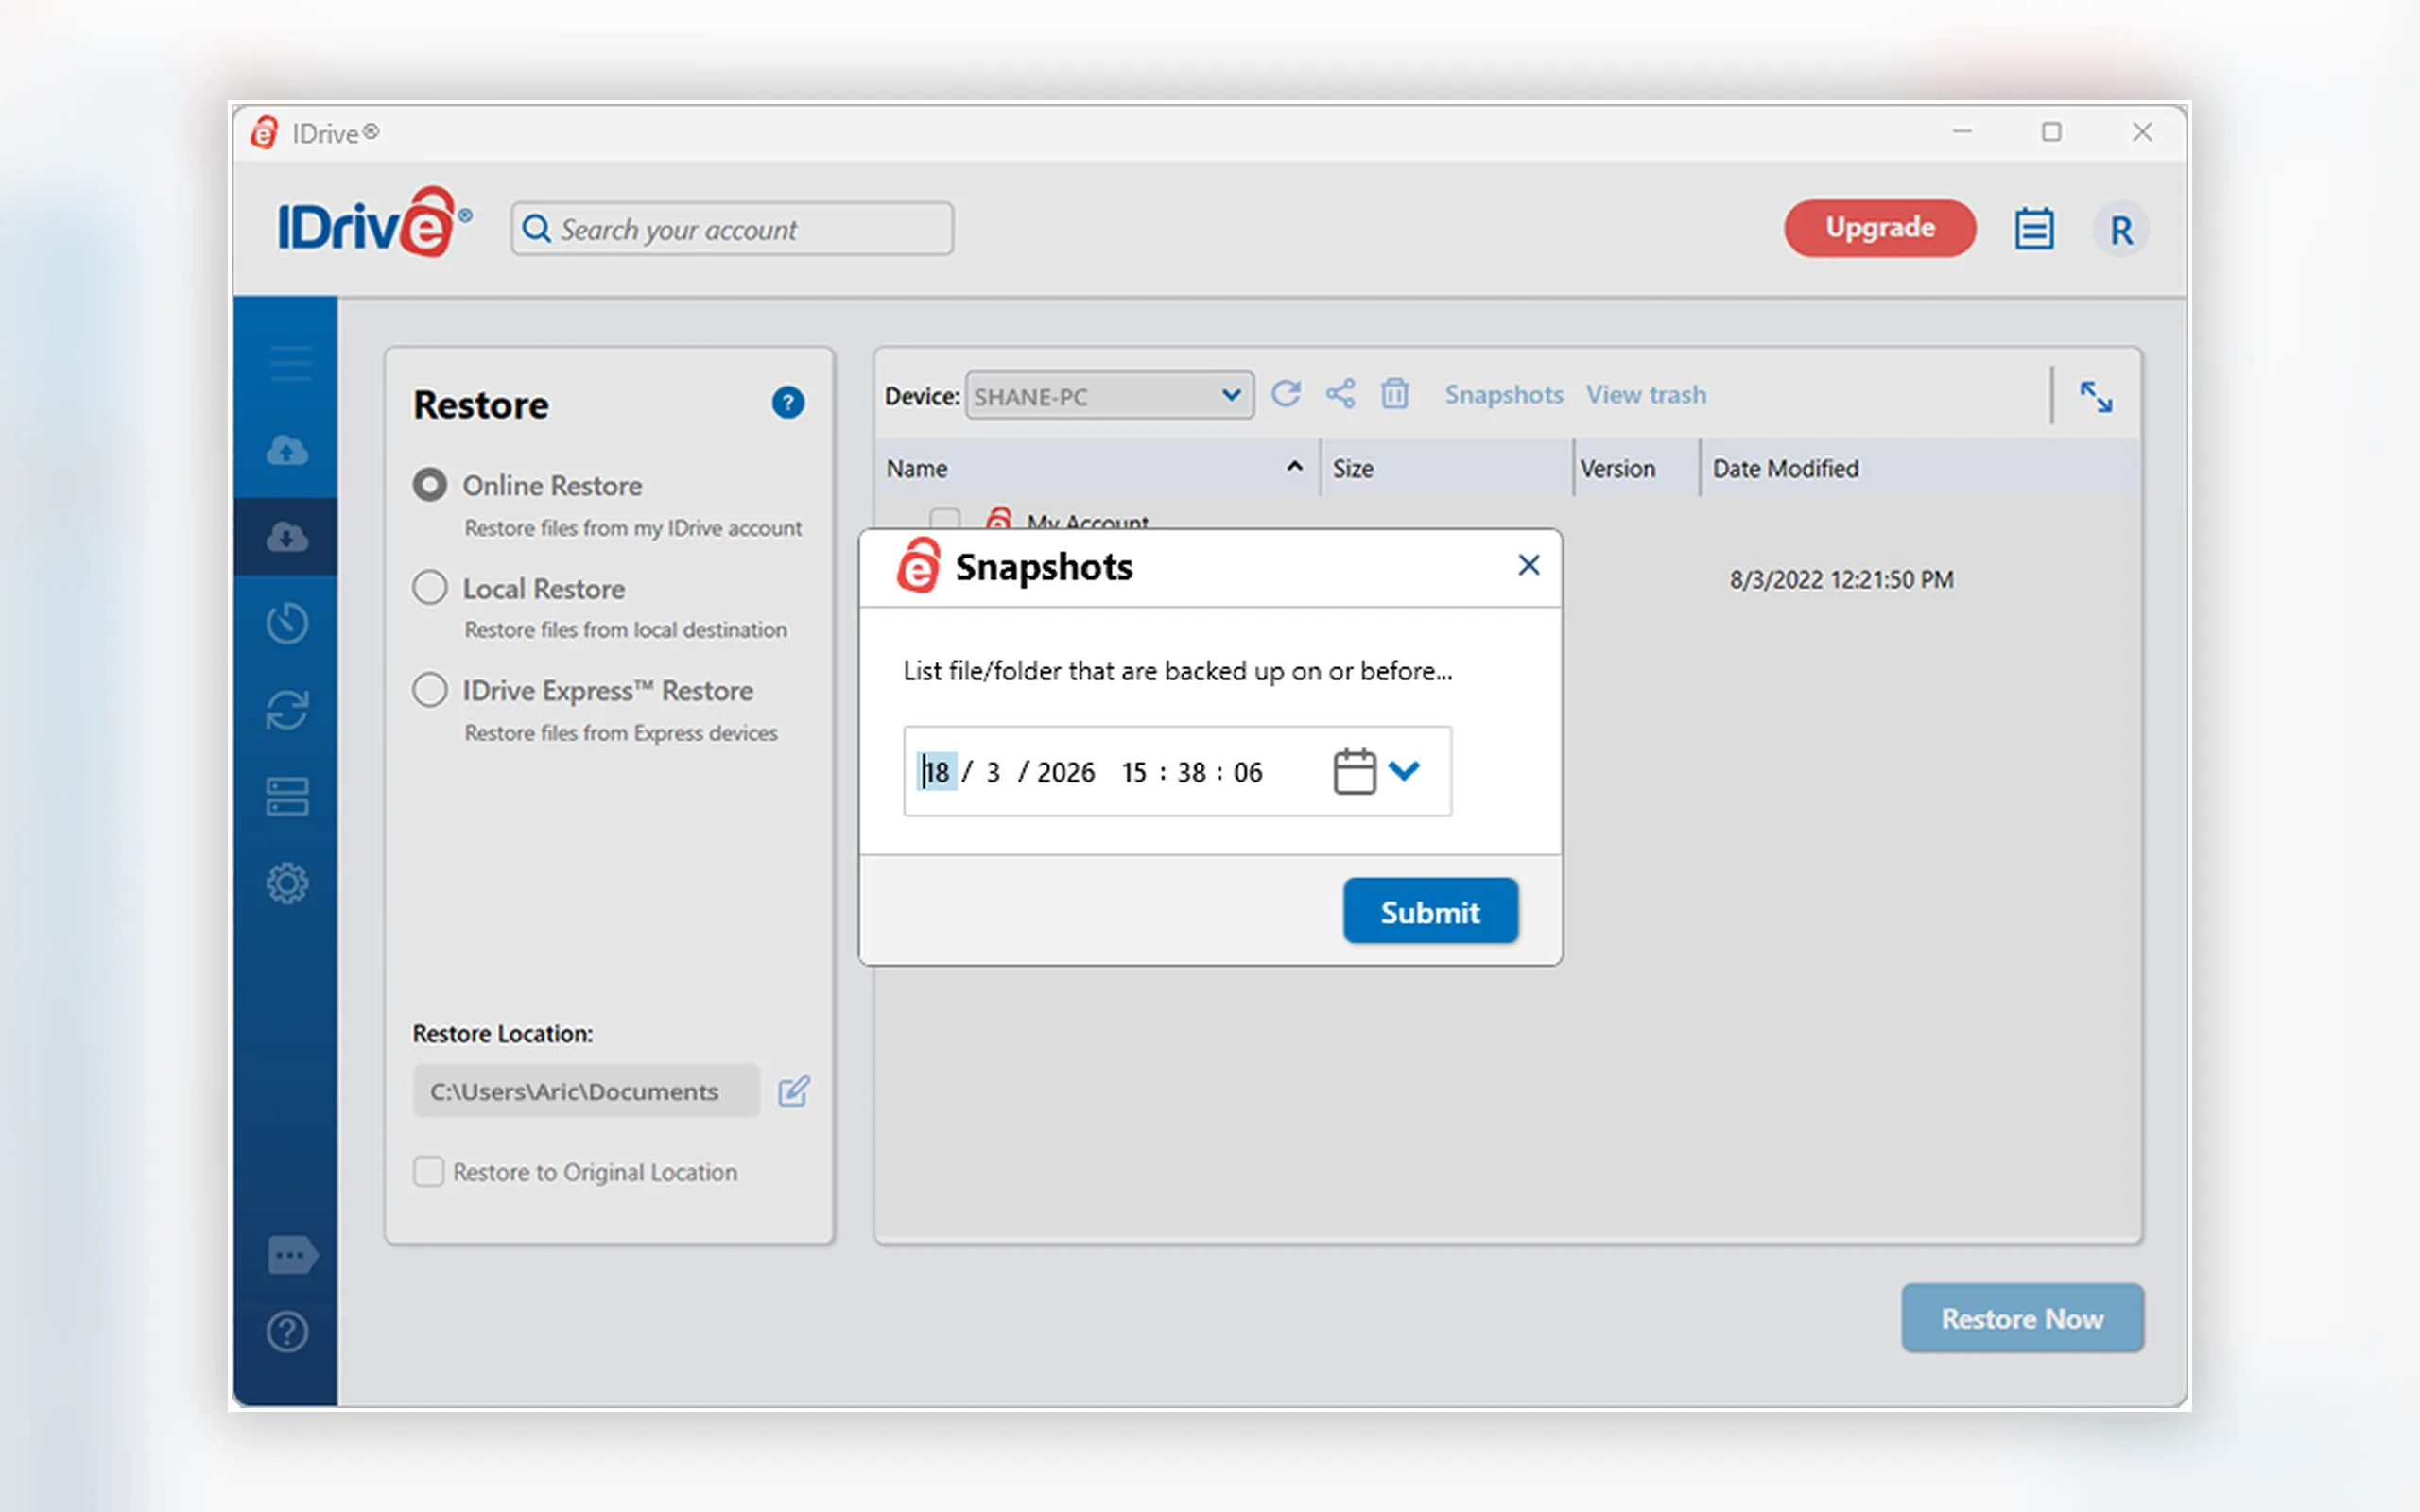Select the seconds 06 in time field
The image size is (2420, 1512).
tap(1248, 772)
